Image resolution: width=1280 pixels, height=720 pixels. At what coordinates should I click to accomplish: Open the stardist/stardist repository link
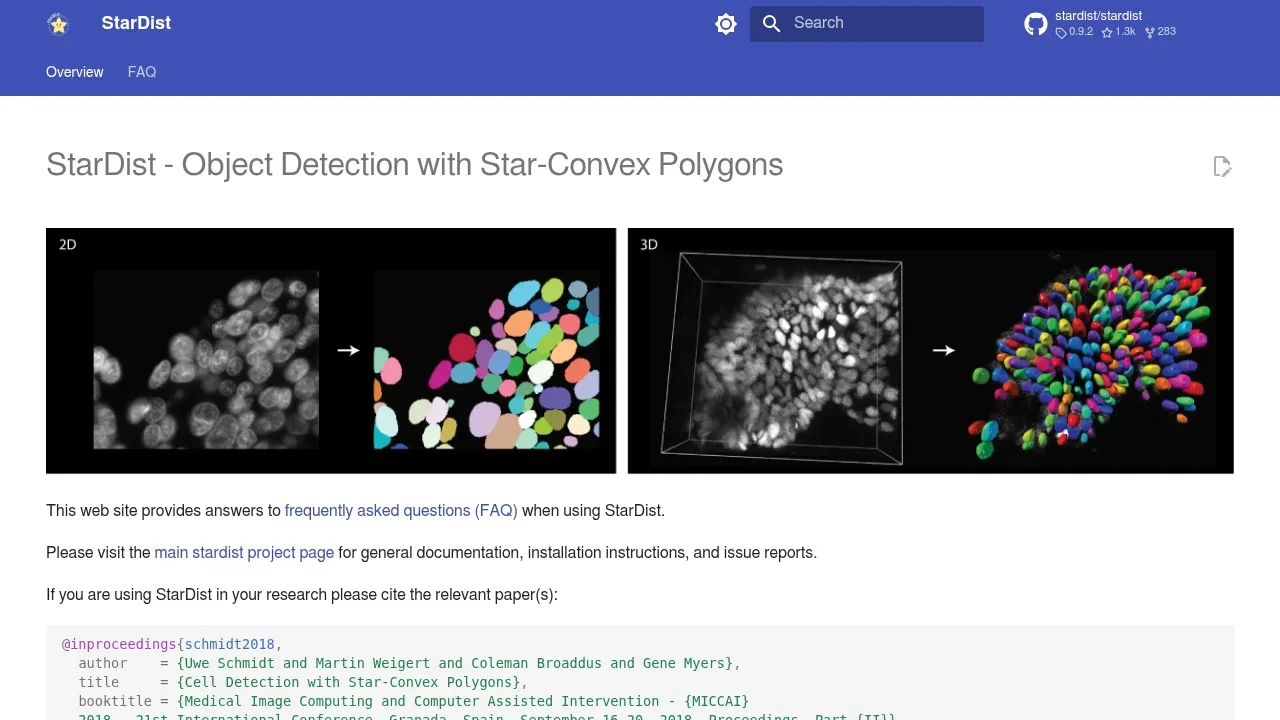[1098, 16]
